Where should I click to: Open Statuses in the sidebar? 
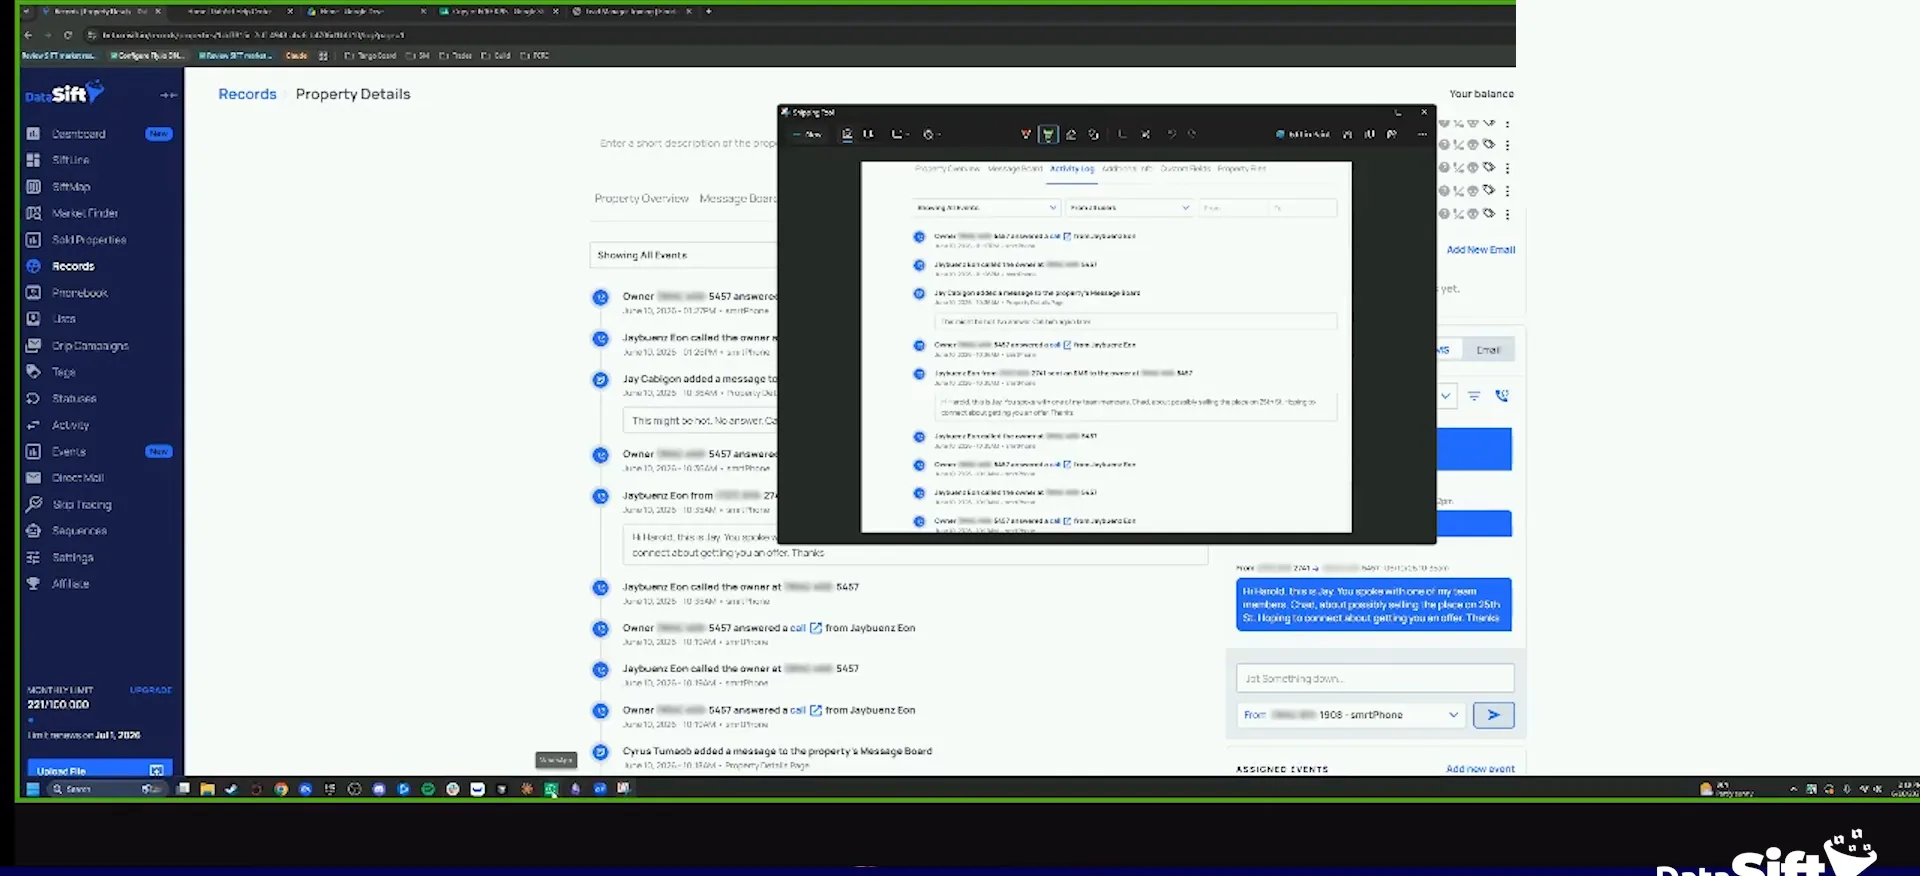tap(73, 398)
